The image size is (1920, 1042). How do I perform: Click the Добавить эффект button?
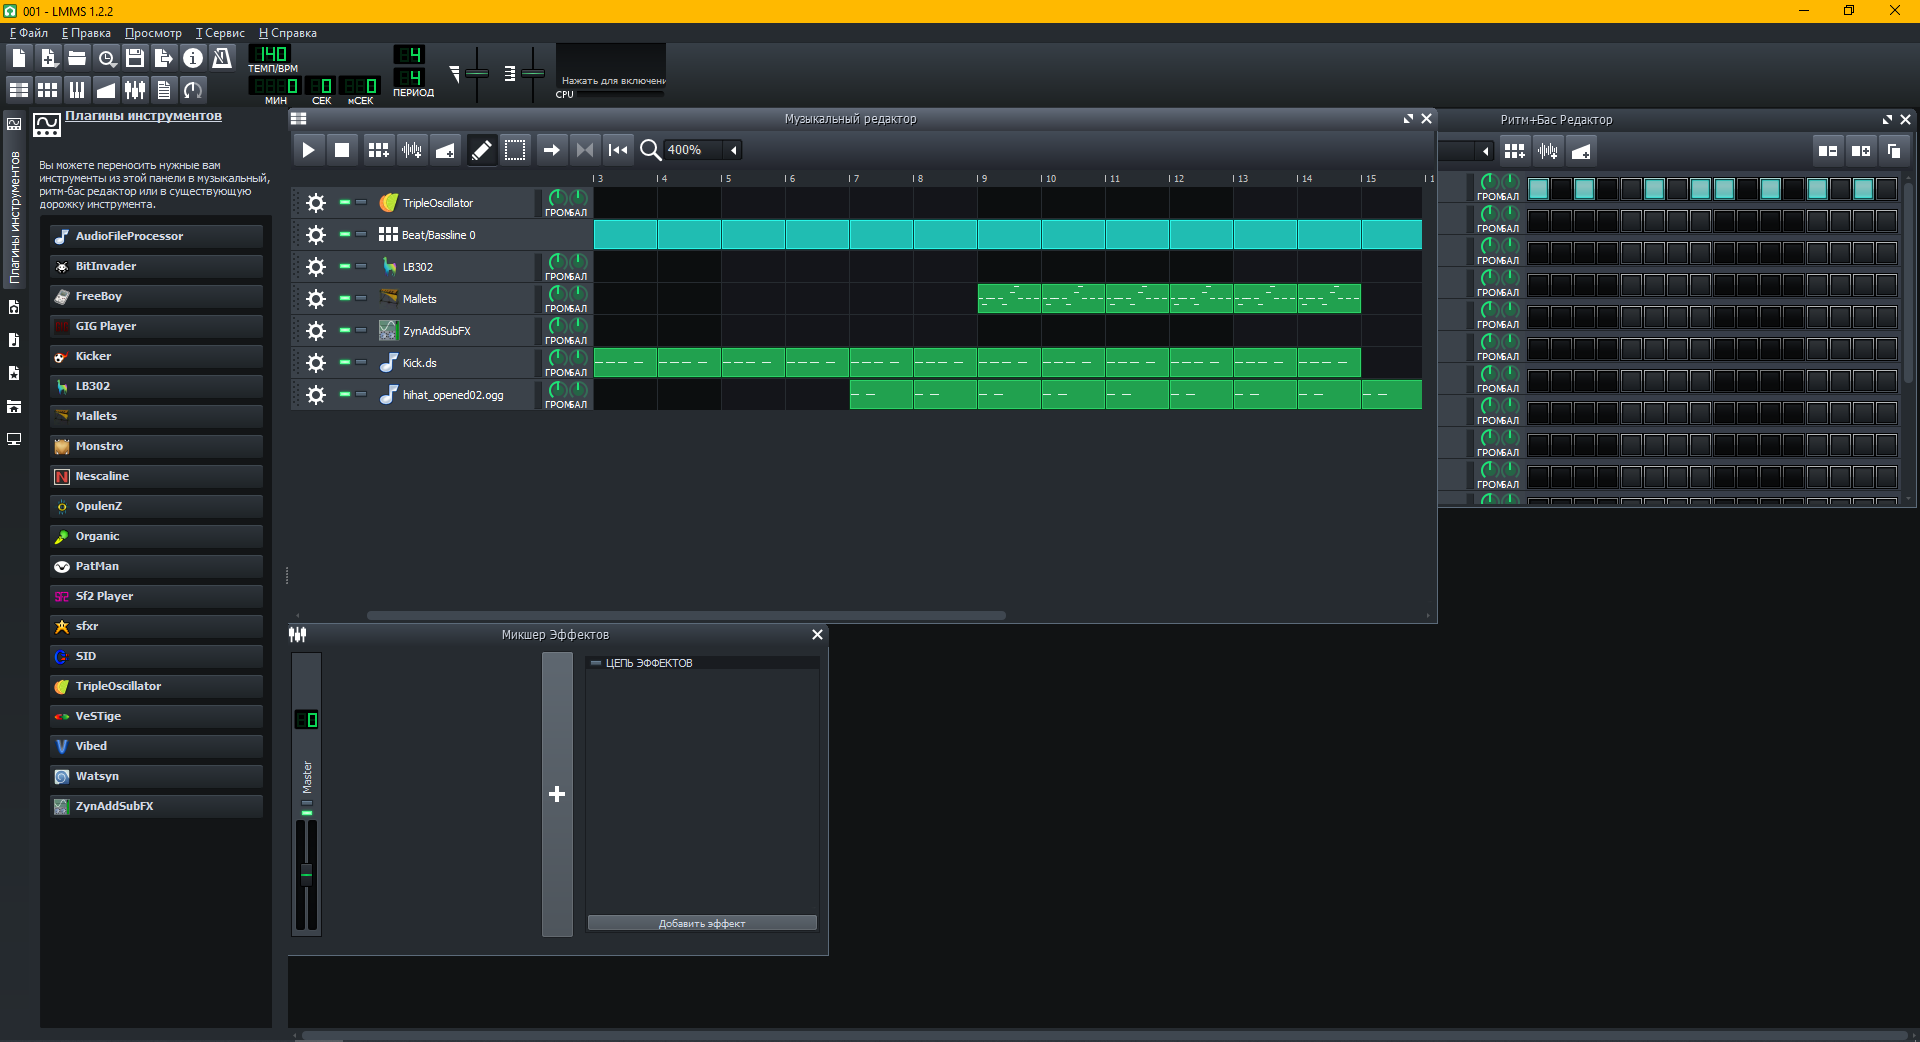pyautogui.click(x=702, y=923)
